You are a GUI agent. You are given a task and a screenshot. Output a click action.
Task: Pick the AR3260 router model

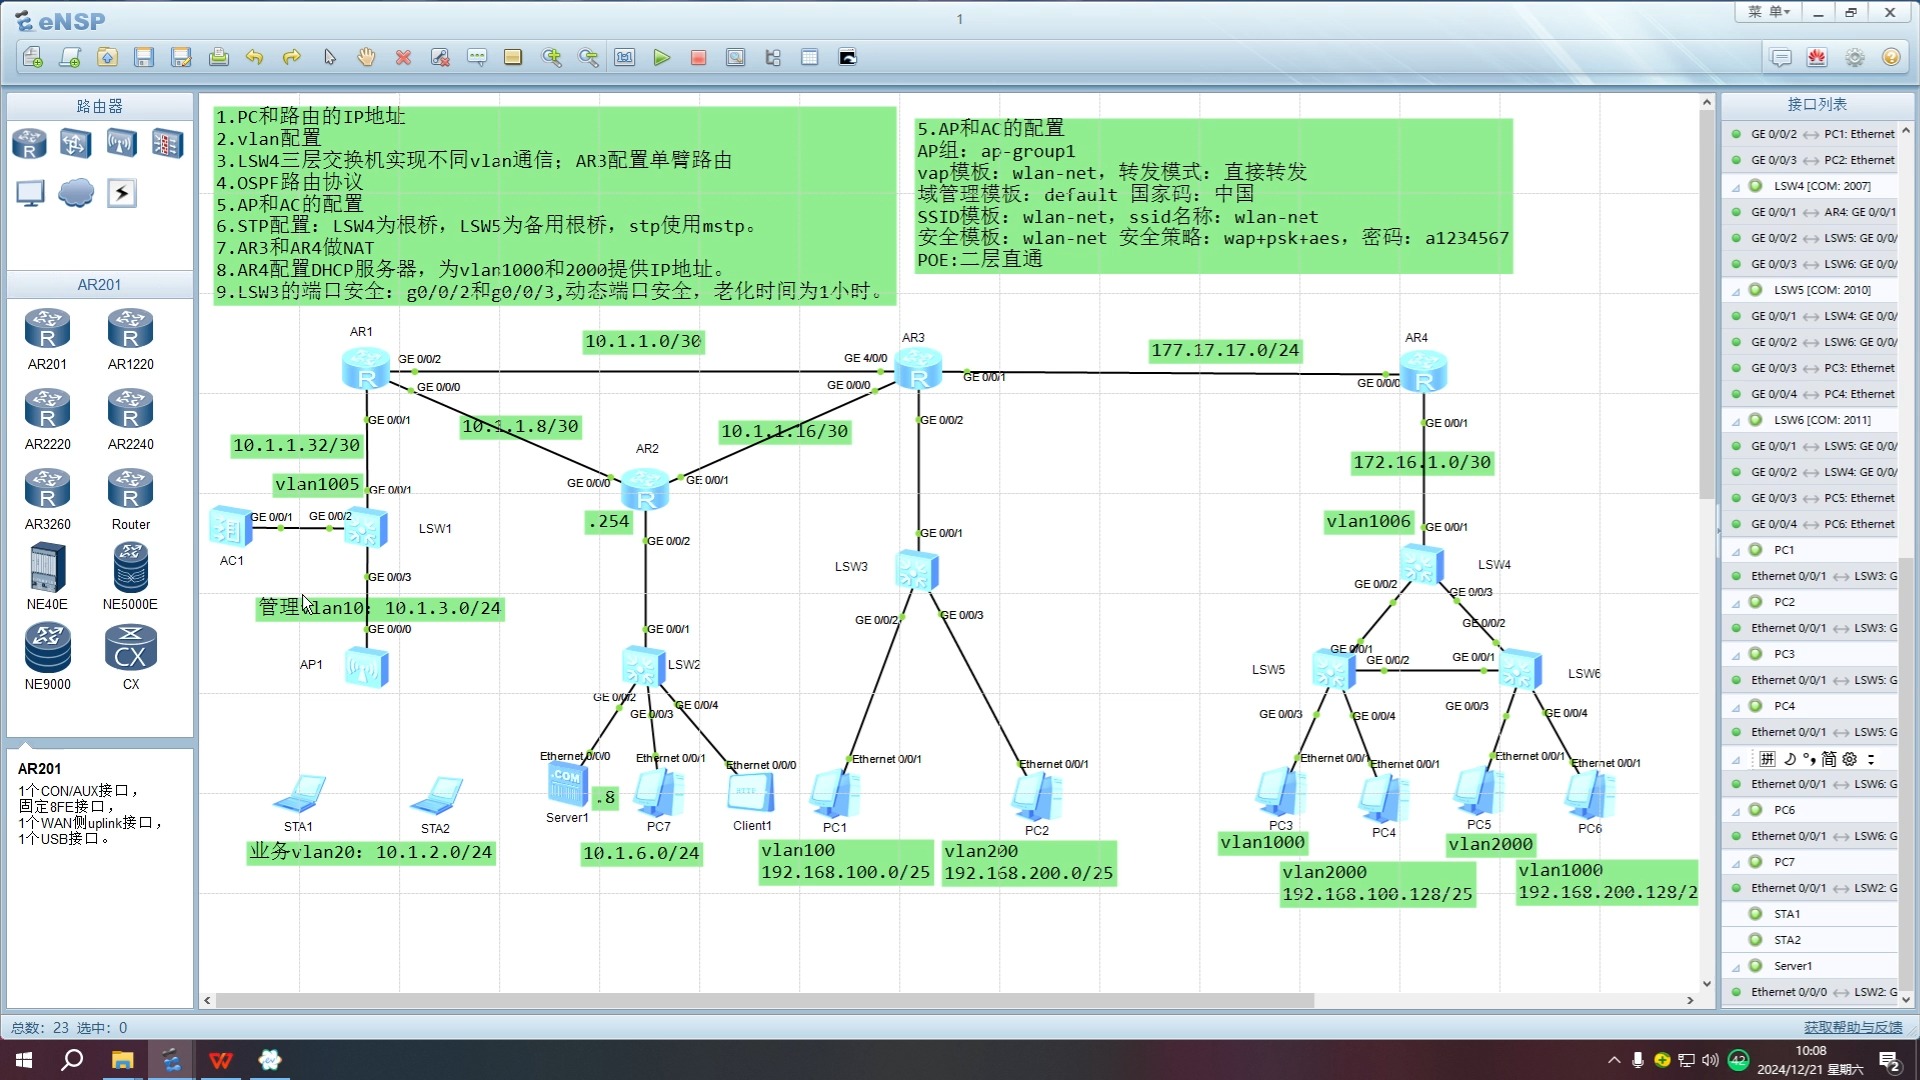pos(47,500)
